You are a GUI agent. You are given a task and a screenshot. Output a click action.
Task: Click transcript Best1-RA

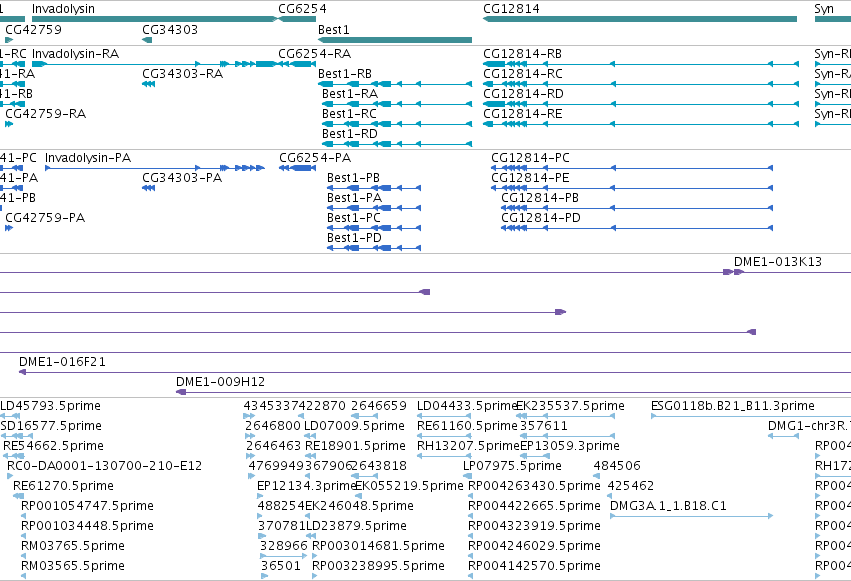tap(397, 104)
